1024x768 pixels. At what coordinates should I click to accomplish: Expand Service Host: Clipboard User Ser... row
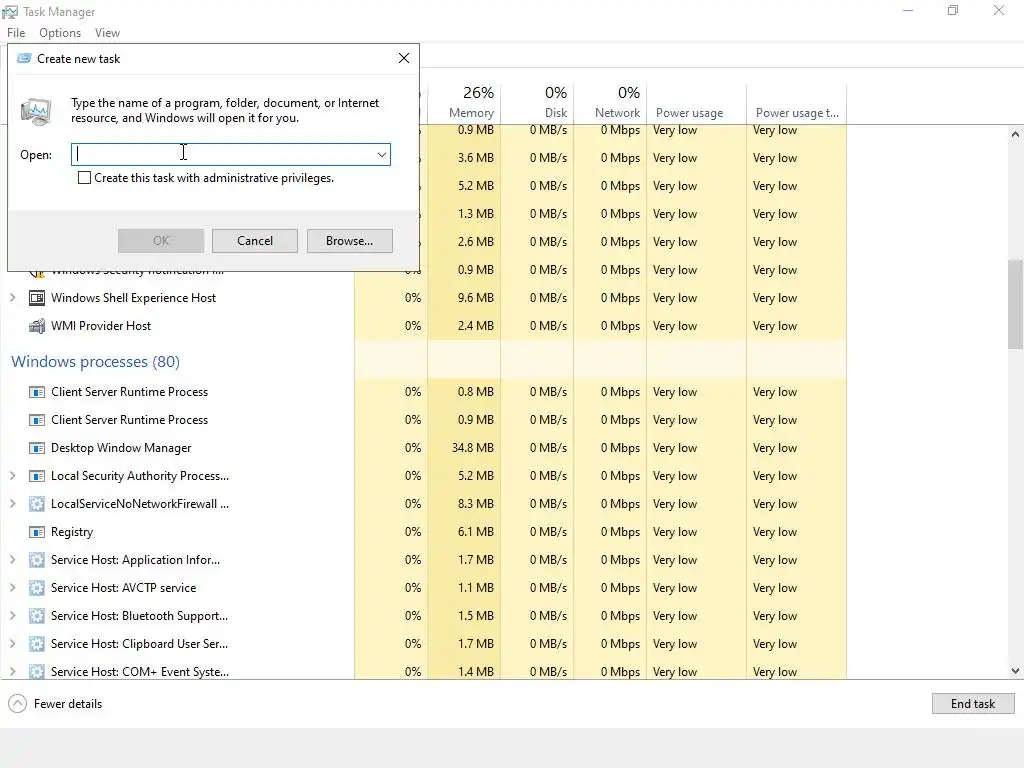[12, 644]
